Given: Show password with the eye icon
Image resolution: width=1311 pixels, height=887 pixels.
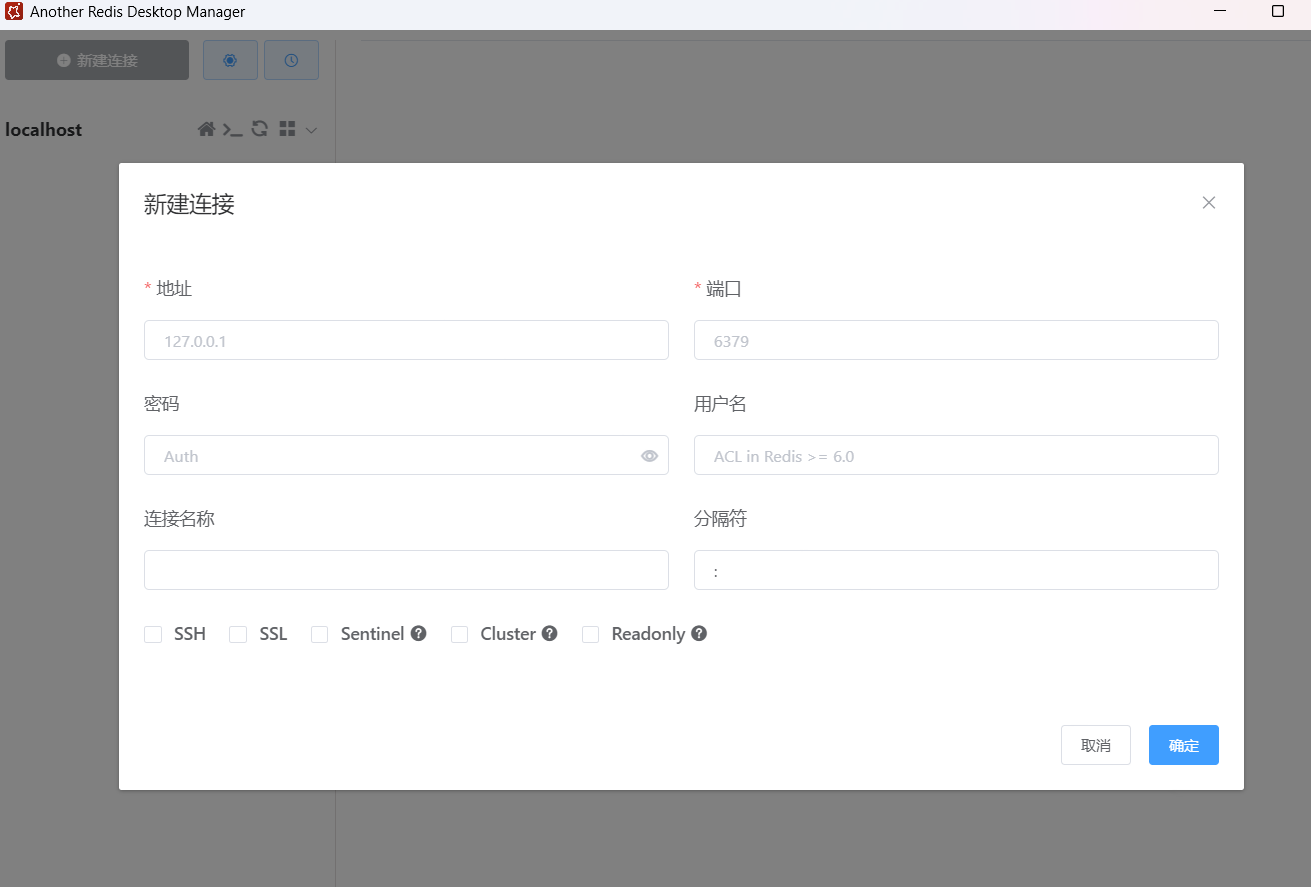Looking at the screenshot, I should pyautogui.click(x=649, y=456).
